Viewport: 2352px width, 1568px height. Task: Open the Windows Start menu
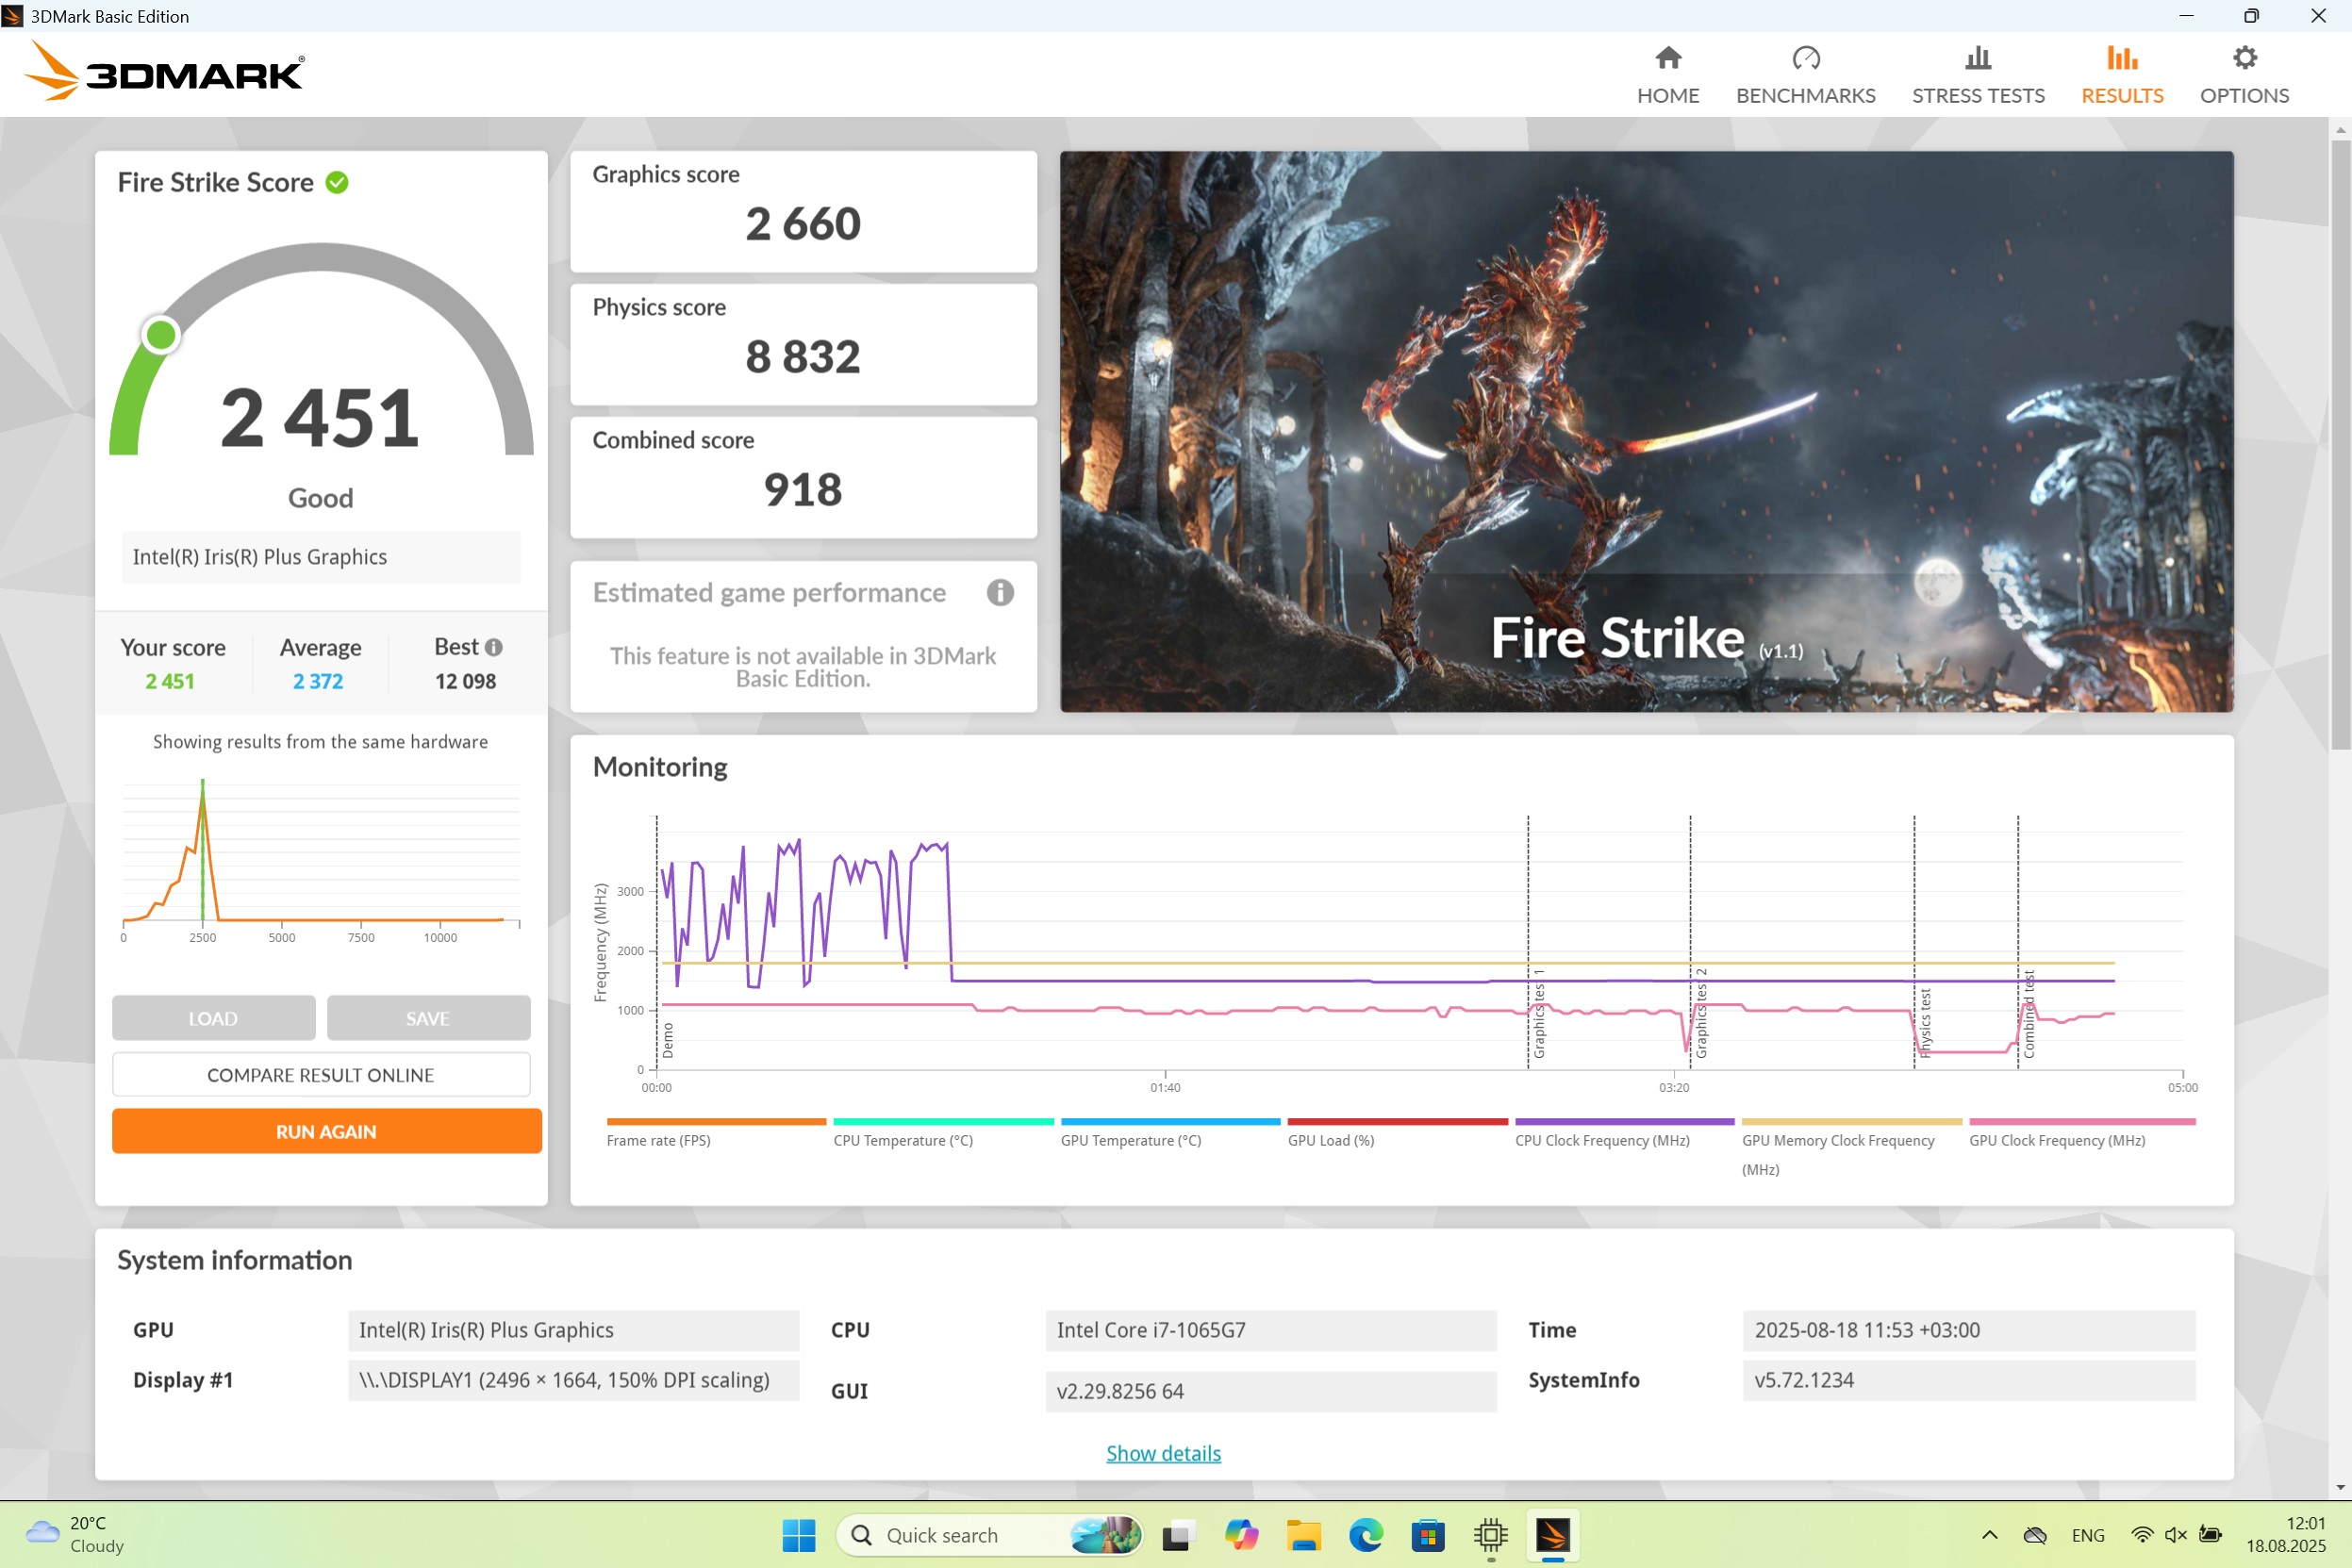pyautogui.click(x=798, y=1535)
